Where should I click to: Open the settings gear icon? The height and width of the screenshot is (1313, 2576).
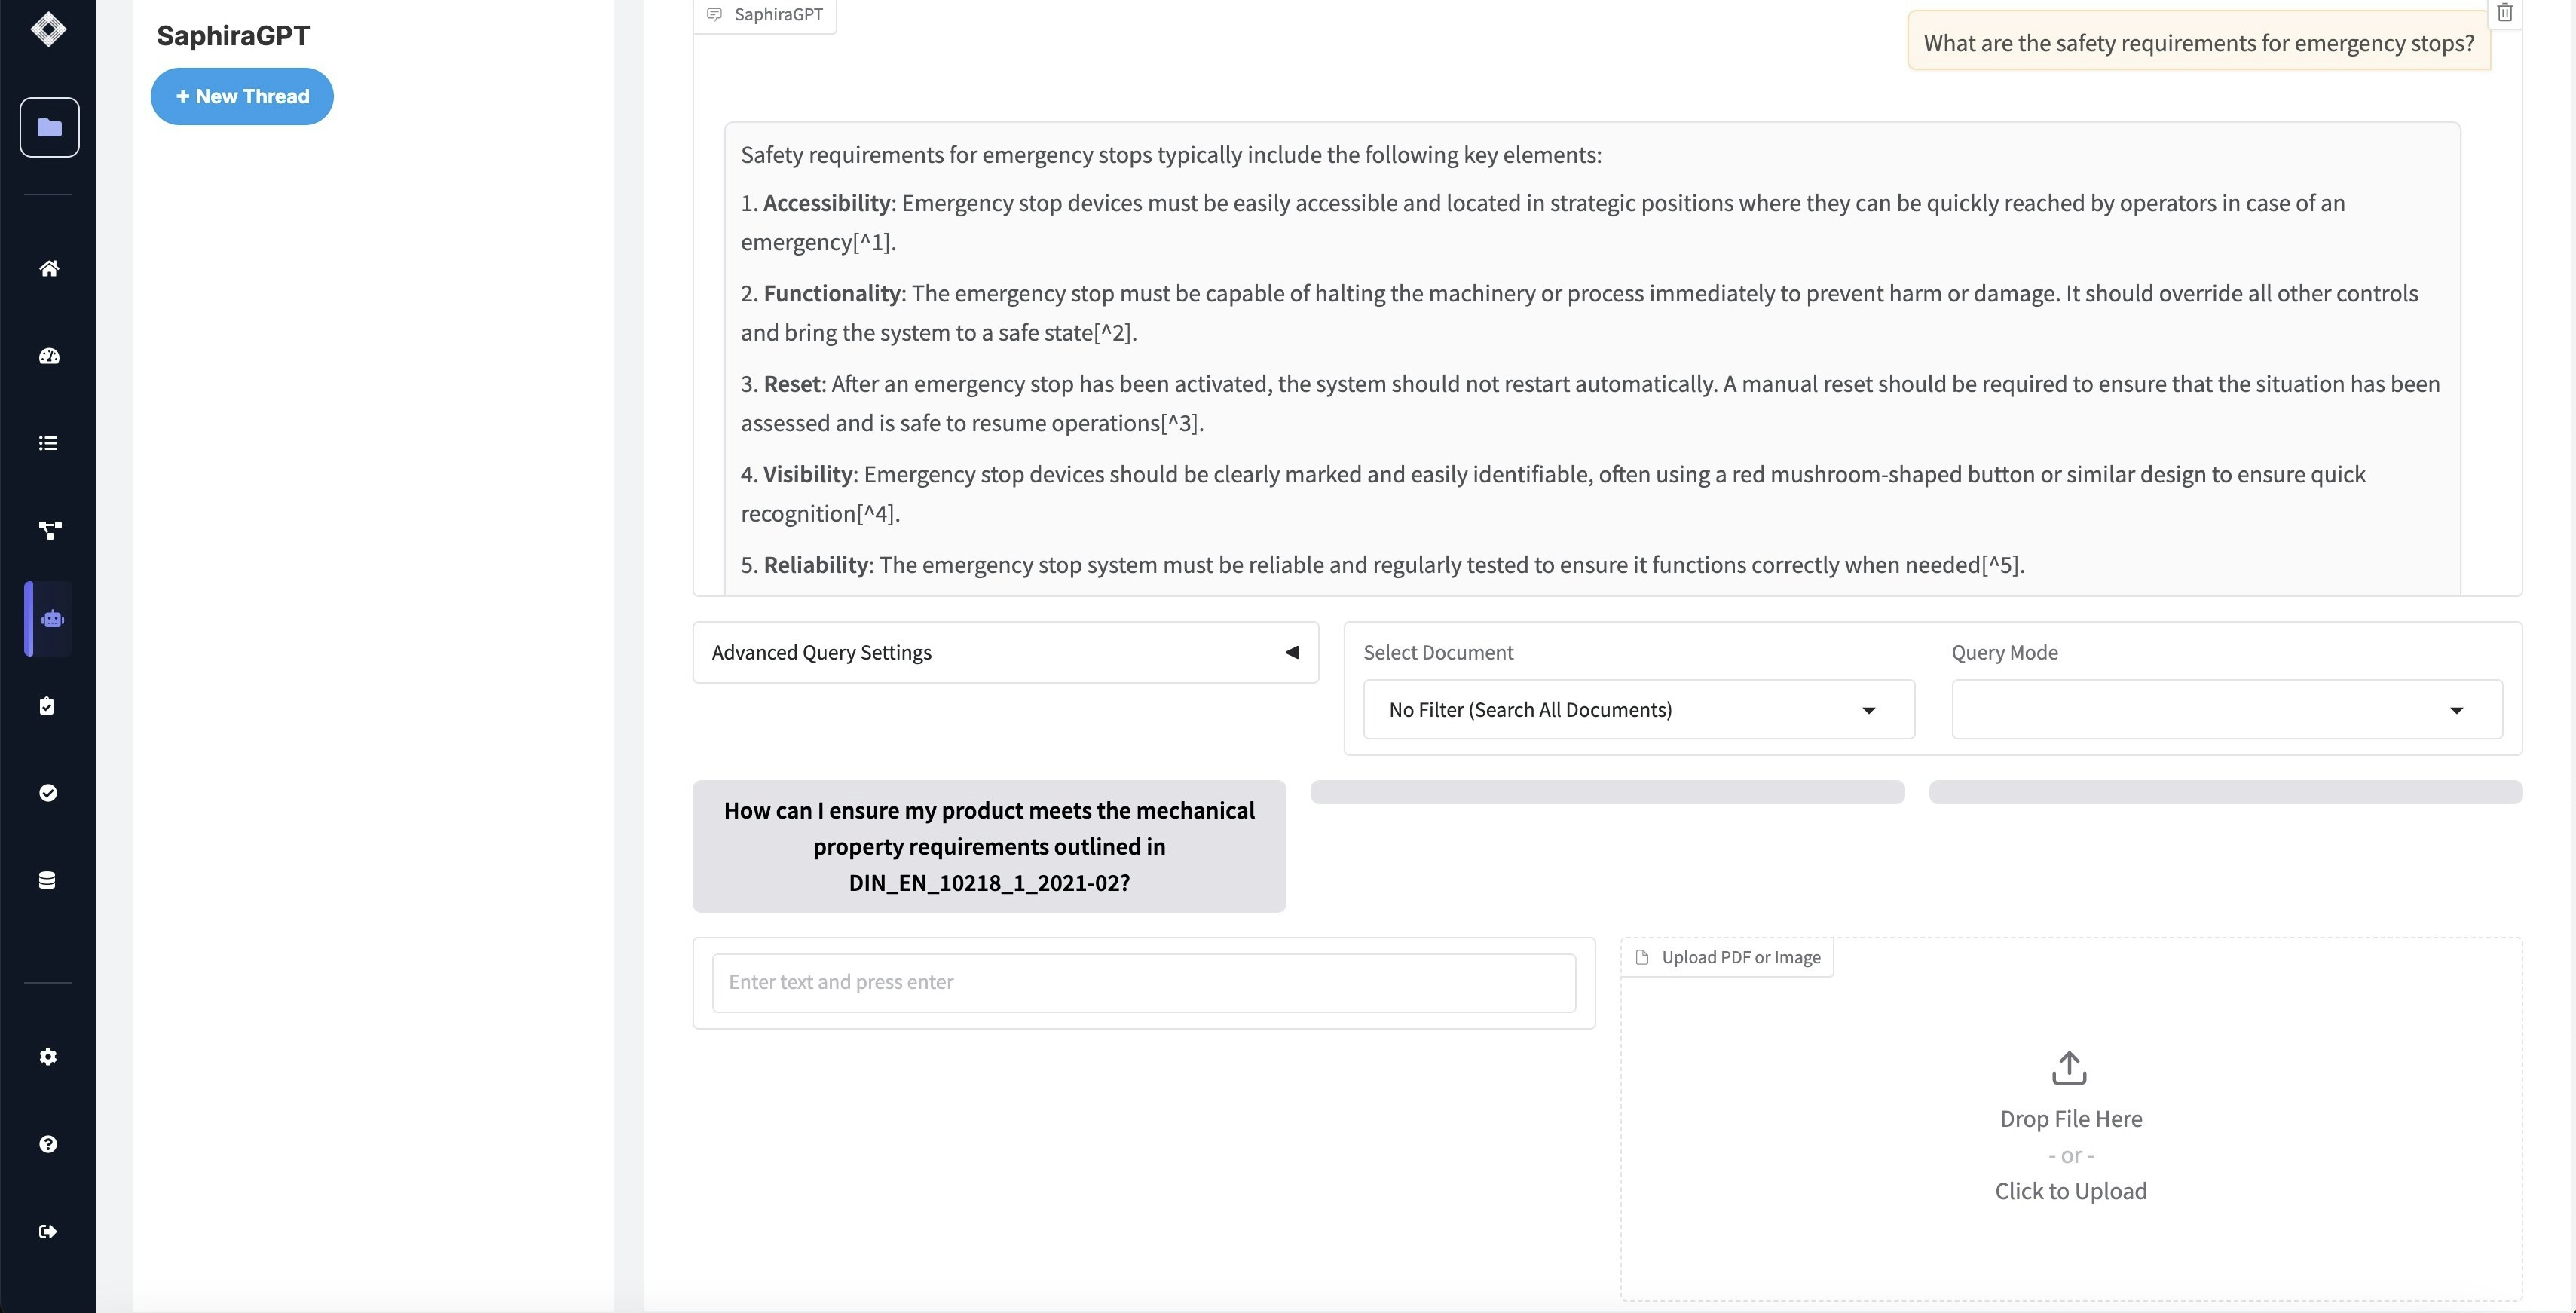tap(48, 1057)
